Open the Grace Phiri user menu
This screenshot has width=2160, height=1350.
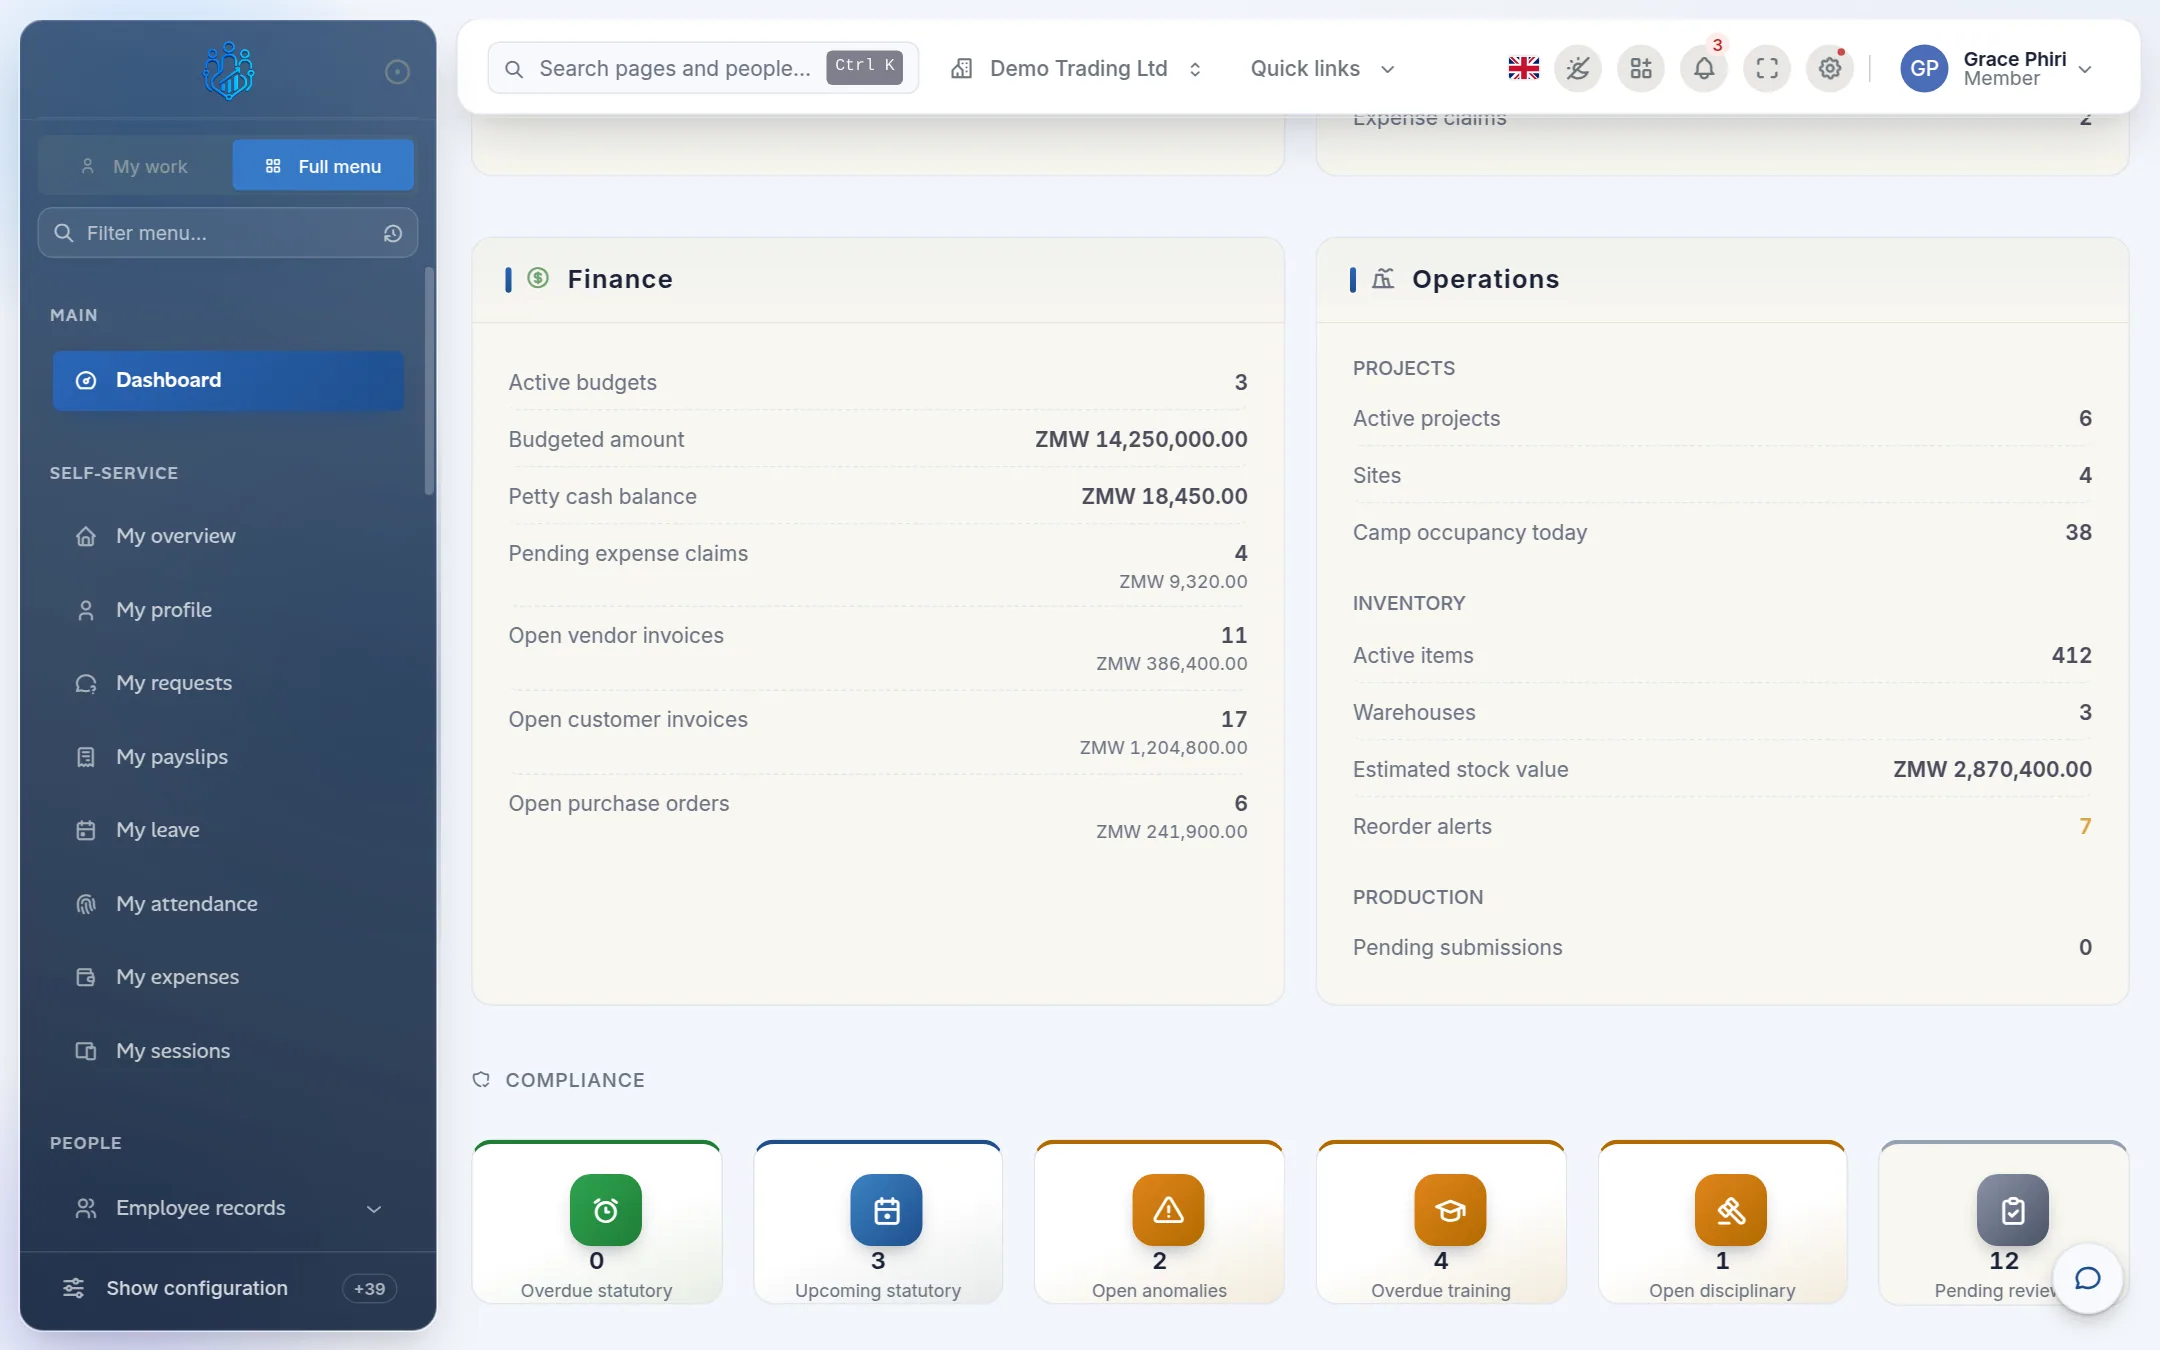coord(1997,68)
